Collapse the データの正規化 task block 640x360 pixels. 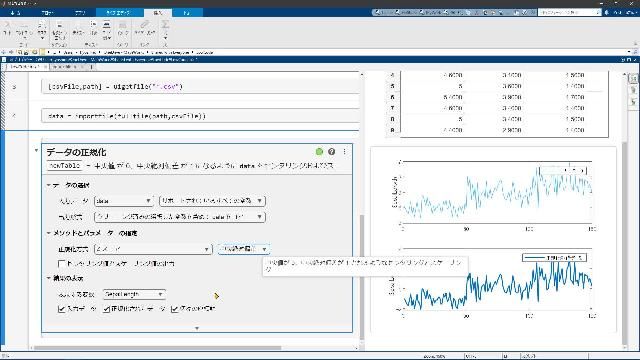pyautogui.click(x=36, y=151)
